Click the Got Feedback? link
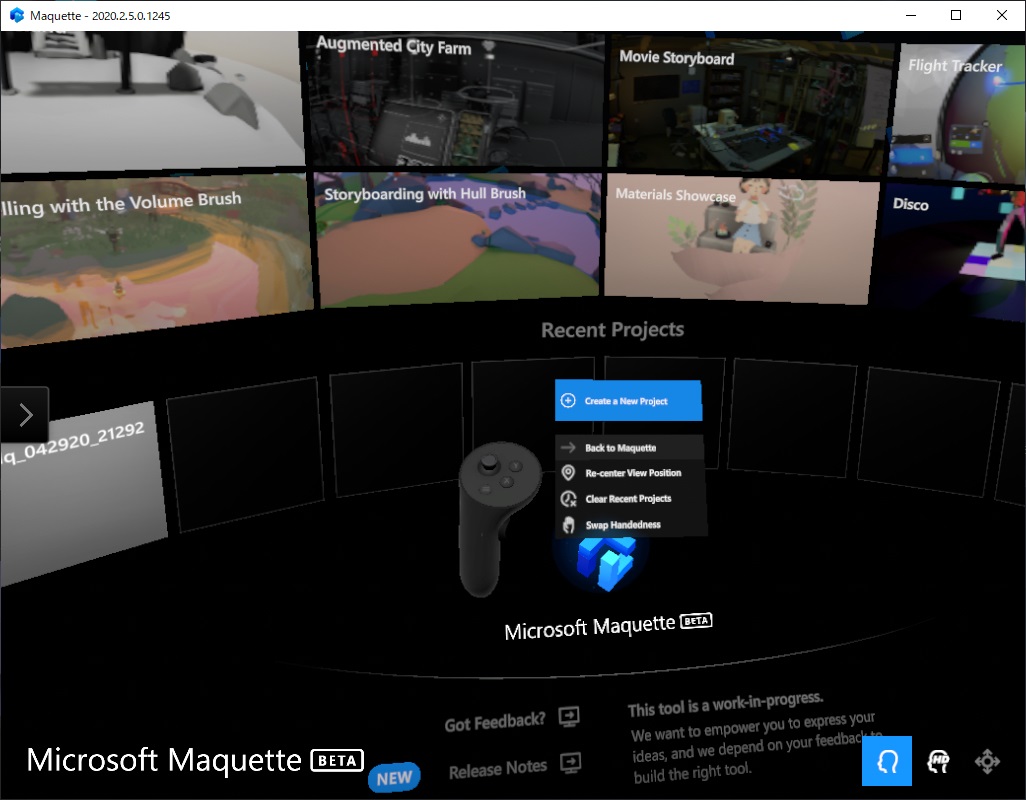This screenshot has height=800, width=1026. tap(495, 722)
